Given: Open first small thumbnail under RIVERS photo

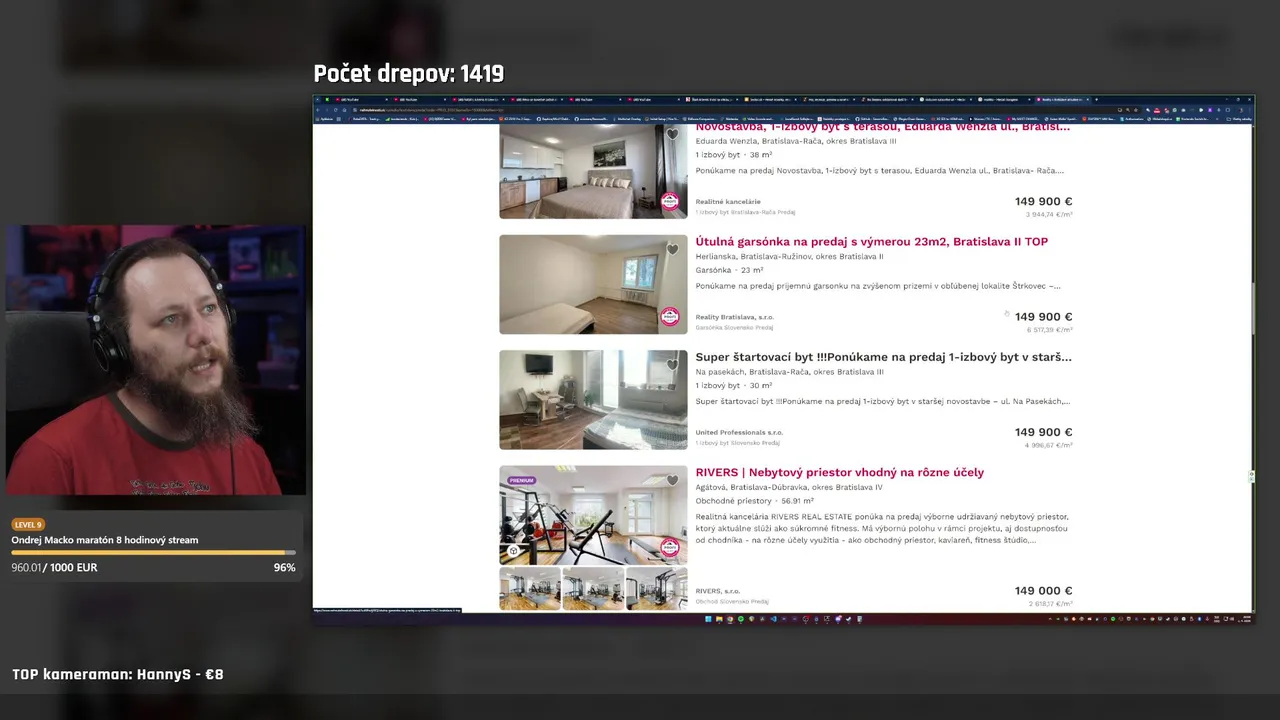Looking at the screenshot, I should point(530,589).
